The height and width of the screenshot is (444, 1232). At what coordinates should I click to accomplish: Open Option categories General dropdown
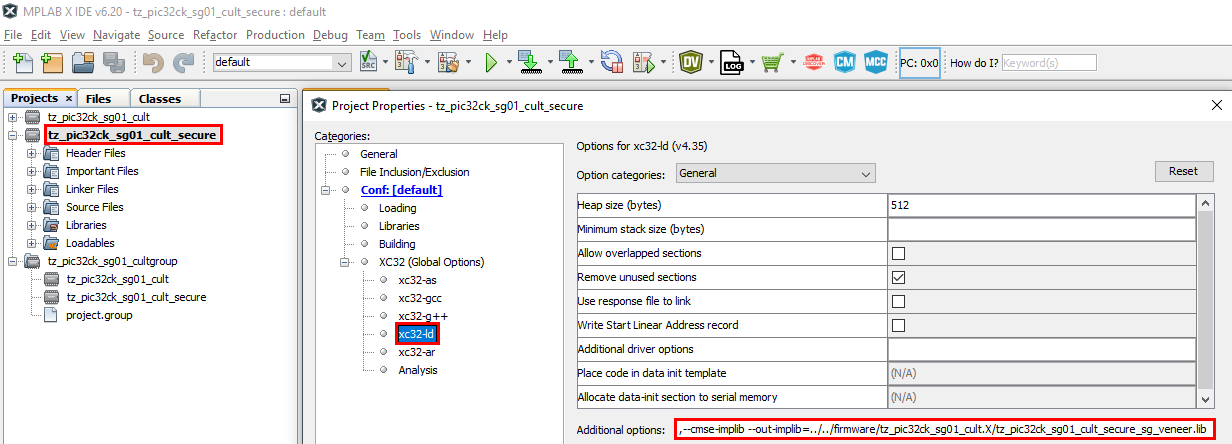[774, 173]
